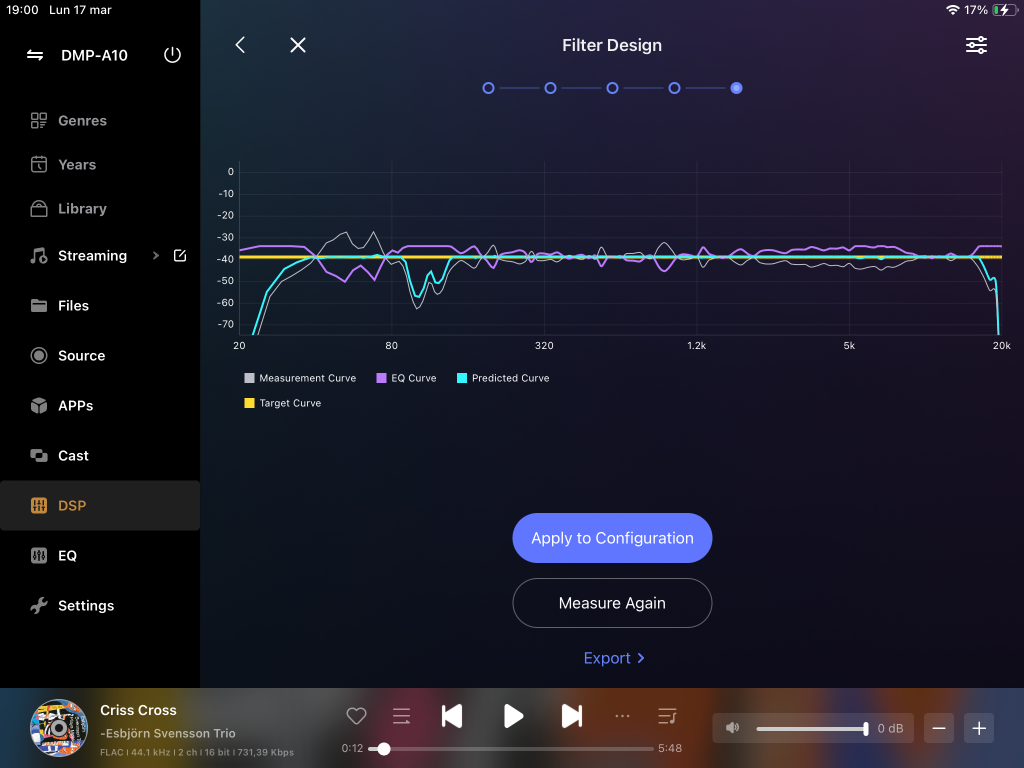Image resolution: width=1024 pixels, height=768 pixels.
Task: Open Library in the sidebar
Action: coord(100,209)
